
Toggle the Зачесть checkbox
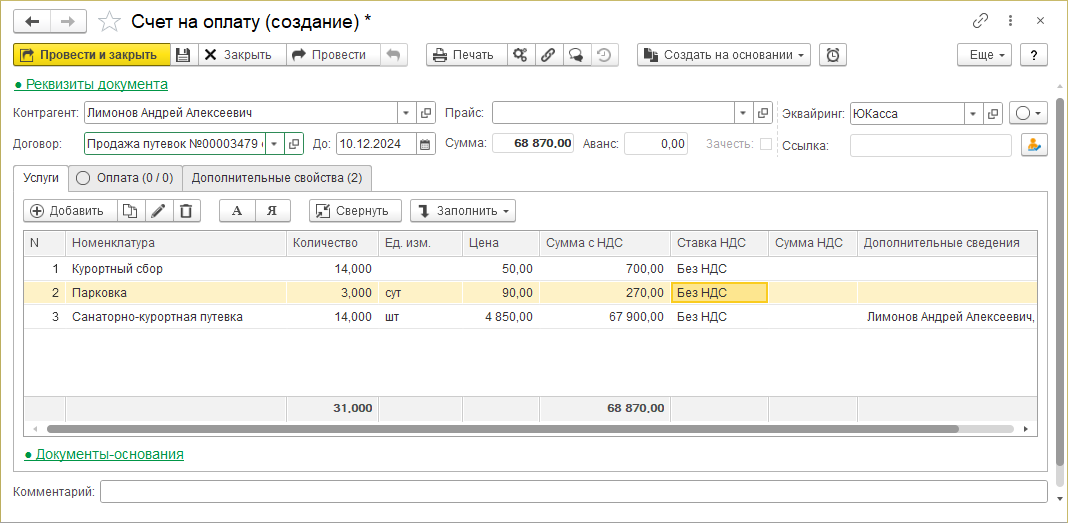coord(766,144)
